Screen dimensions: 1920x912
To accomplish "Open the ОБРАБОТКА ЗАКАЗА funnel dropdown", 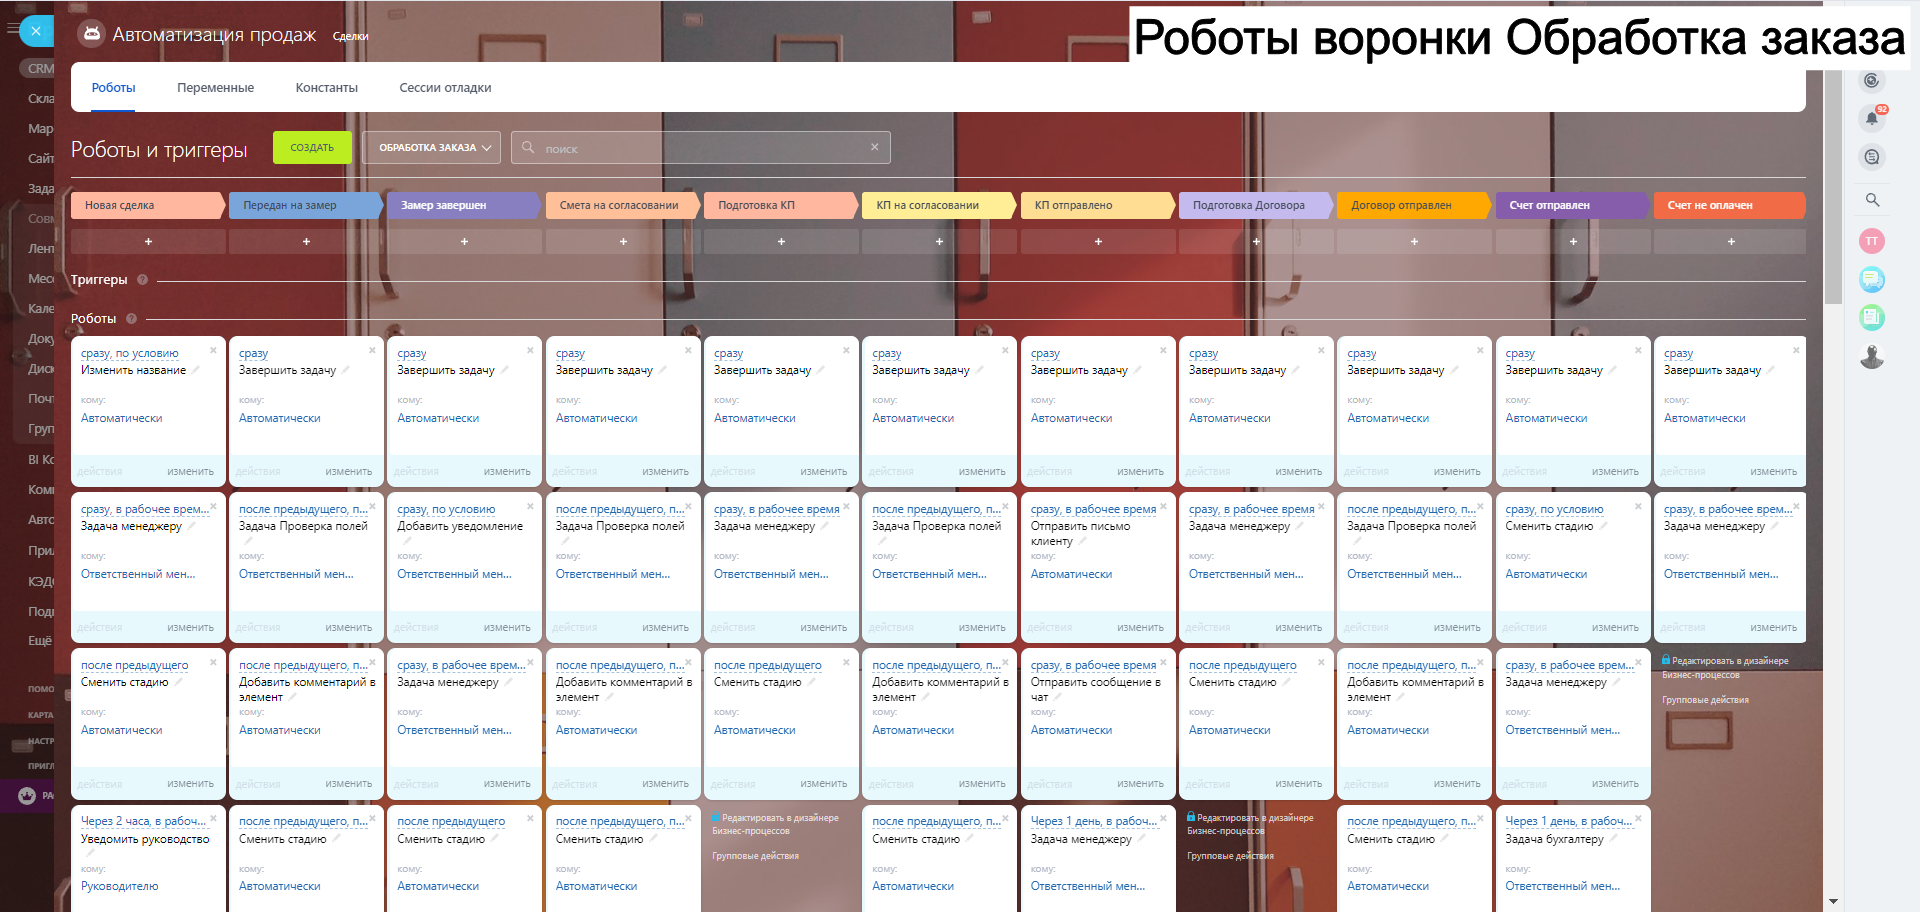I will (x=433, y=148).
